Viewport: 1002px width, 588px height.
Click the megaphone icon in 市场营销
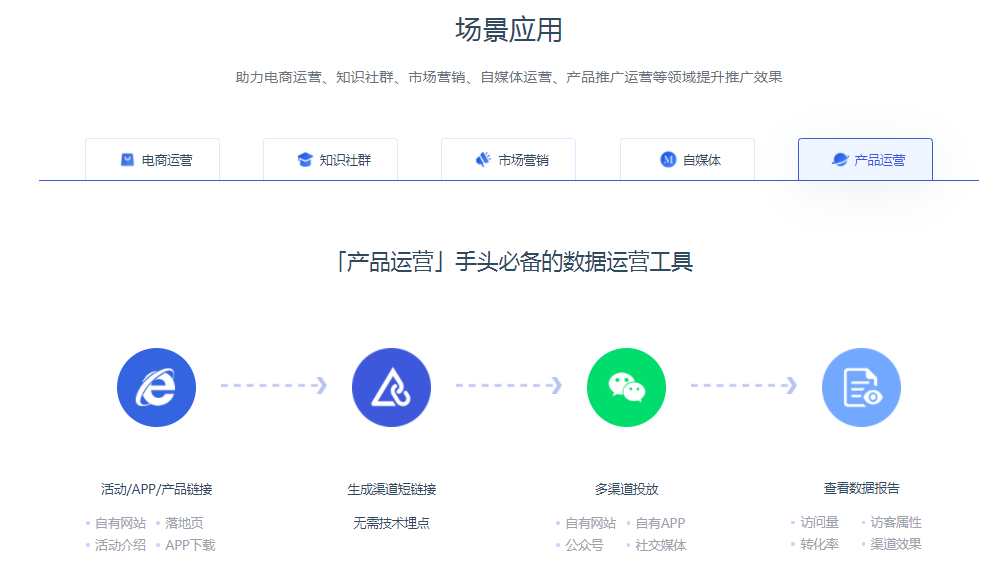(483, 160)
